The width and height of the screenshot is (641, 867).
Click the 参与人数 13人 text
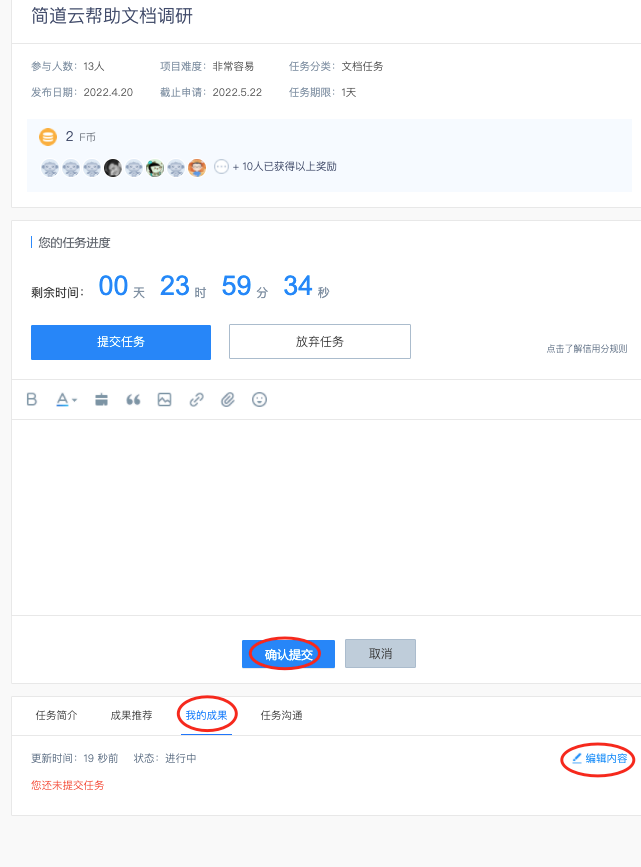click(67, 66)
